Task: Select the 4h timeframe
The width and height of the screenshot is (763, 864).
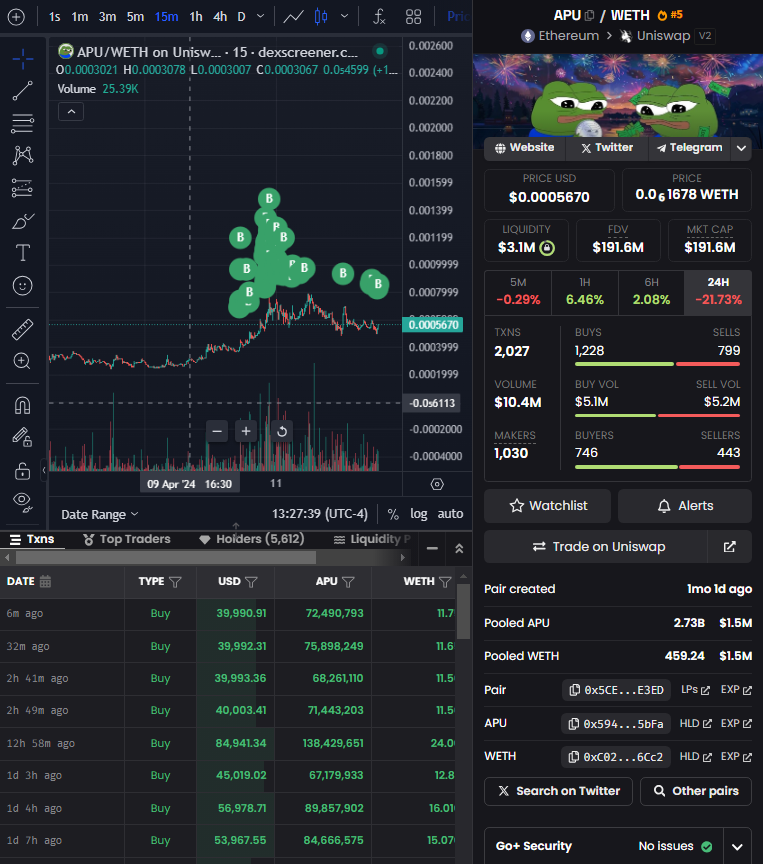Action: (220, 17)
